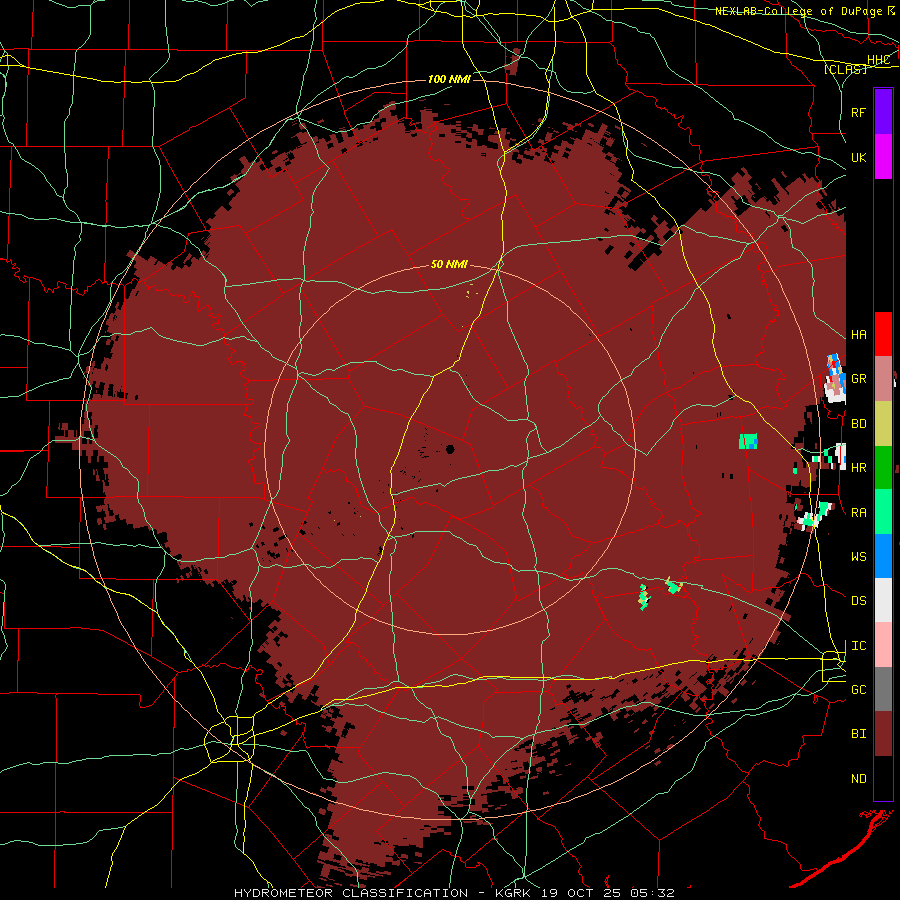Click the HA legend label
This screenshot has height=900, width=900.
[858, 334]
